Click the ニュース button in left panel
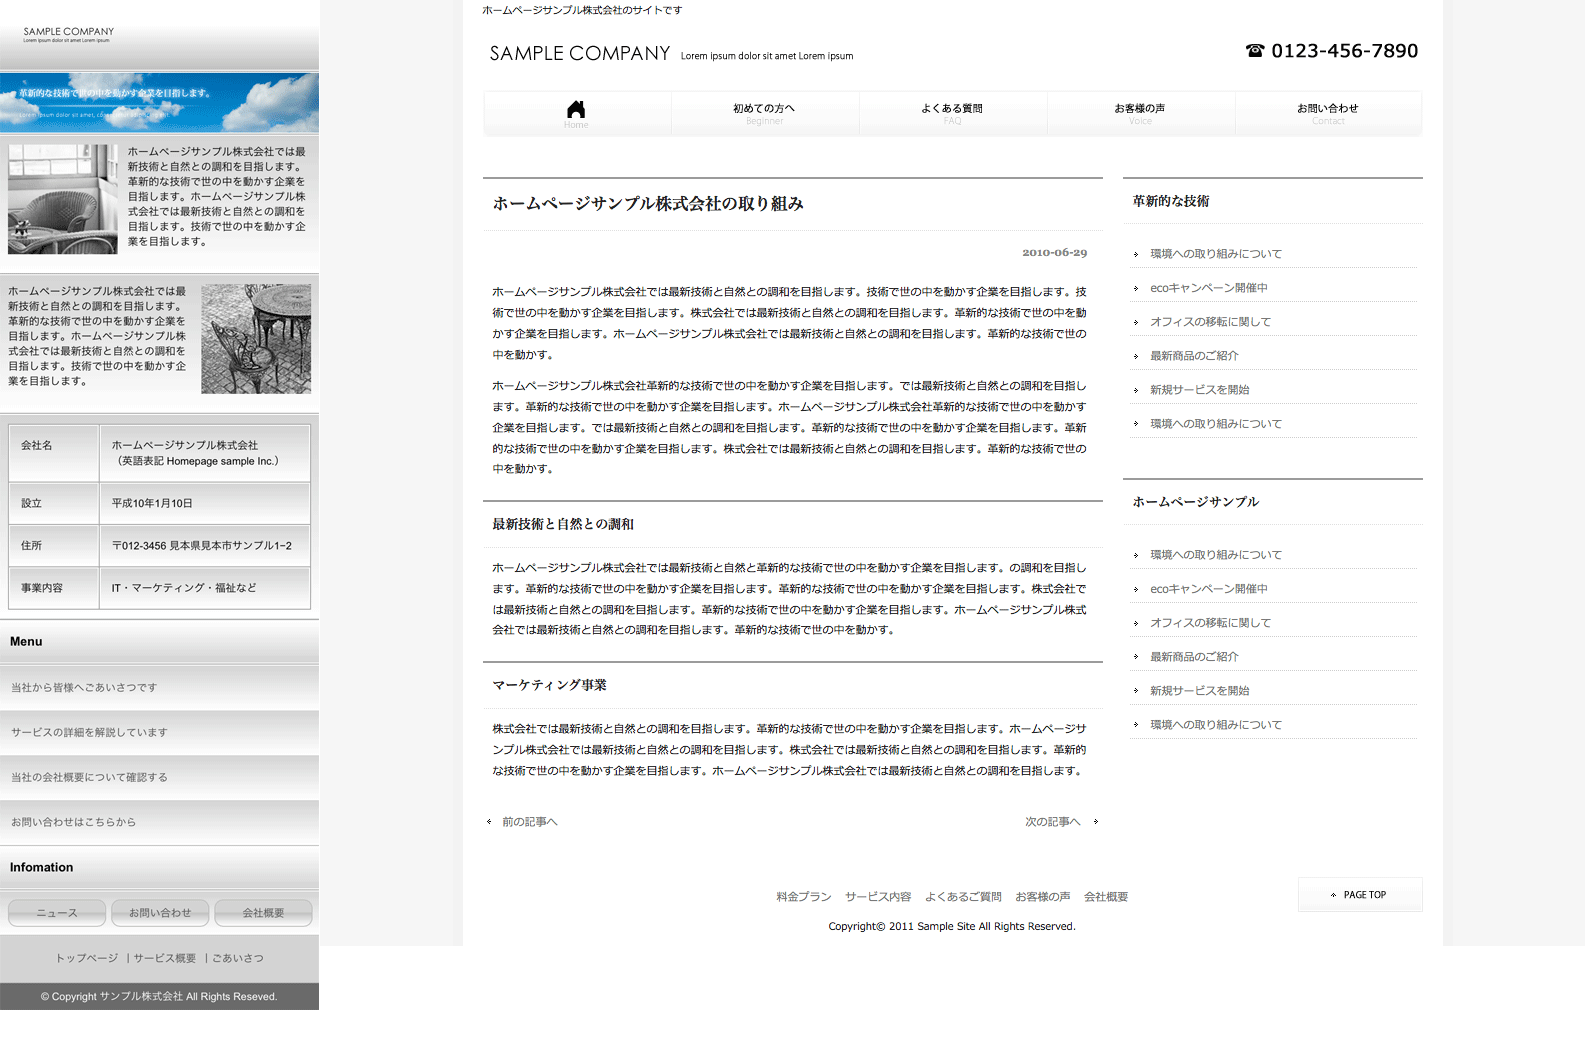 coord(57,913)
